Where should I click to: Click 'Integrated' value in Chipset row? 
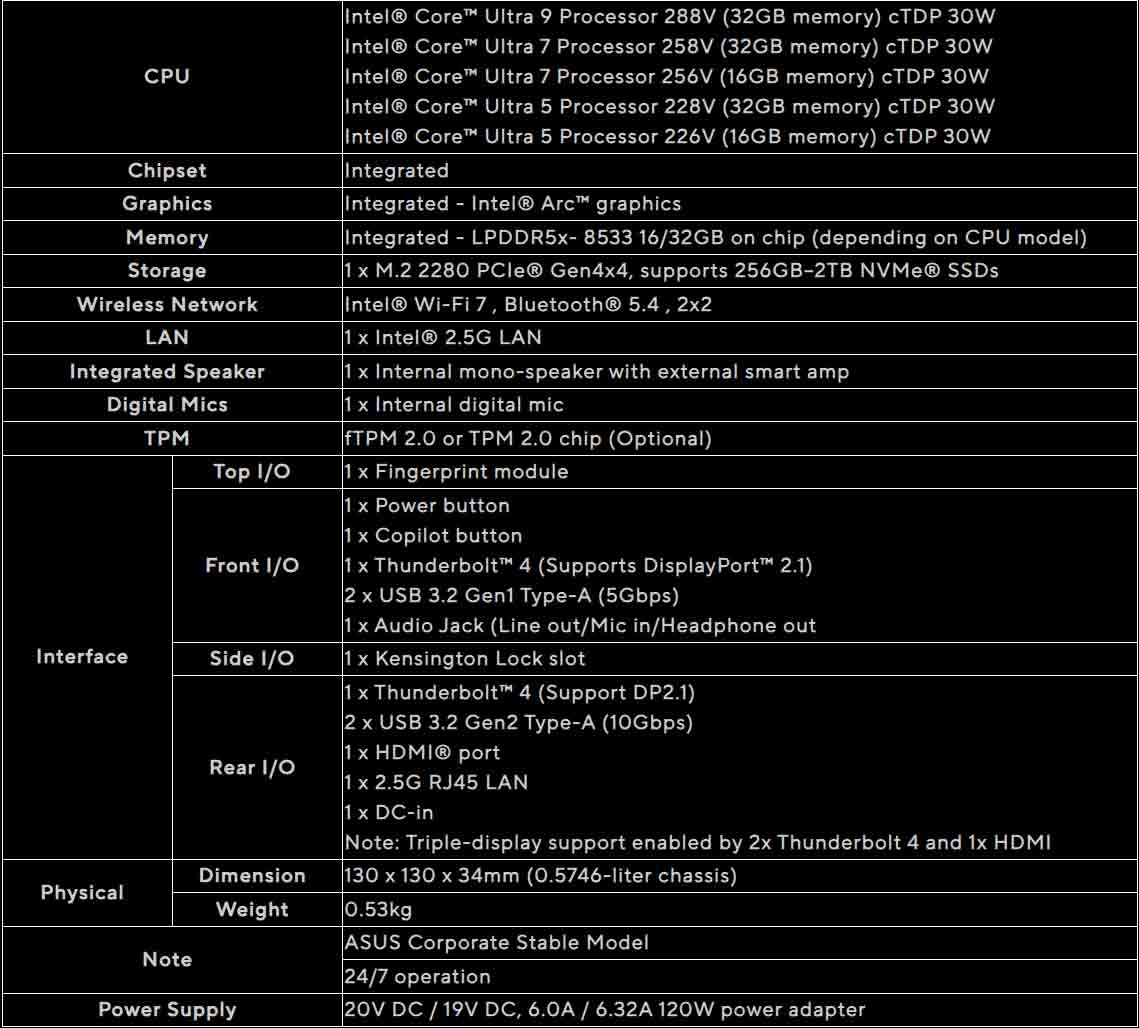tap(397, 171)
